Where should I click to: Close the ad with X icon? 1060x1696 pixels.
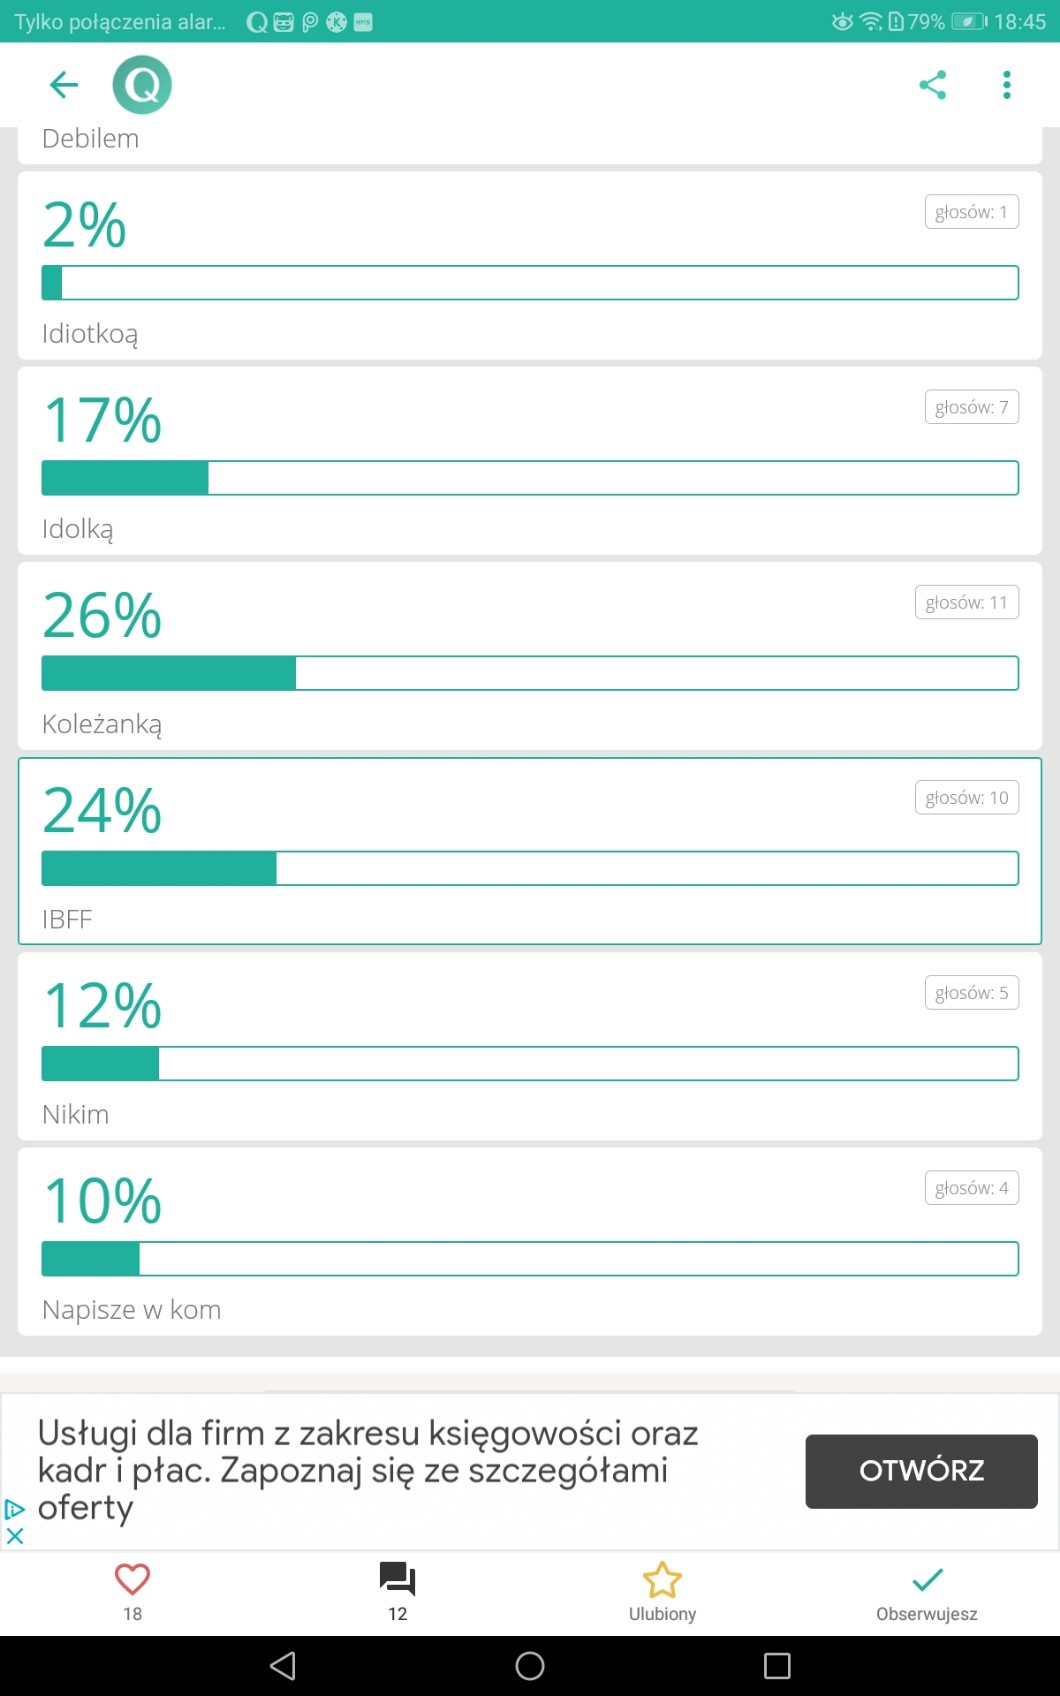[x=15, y=1536]
